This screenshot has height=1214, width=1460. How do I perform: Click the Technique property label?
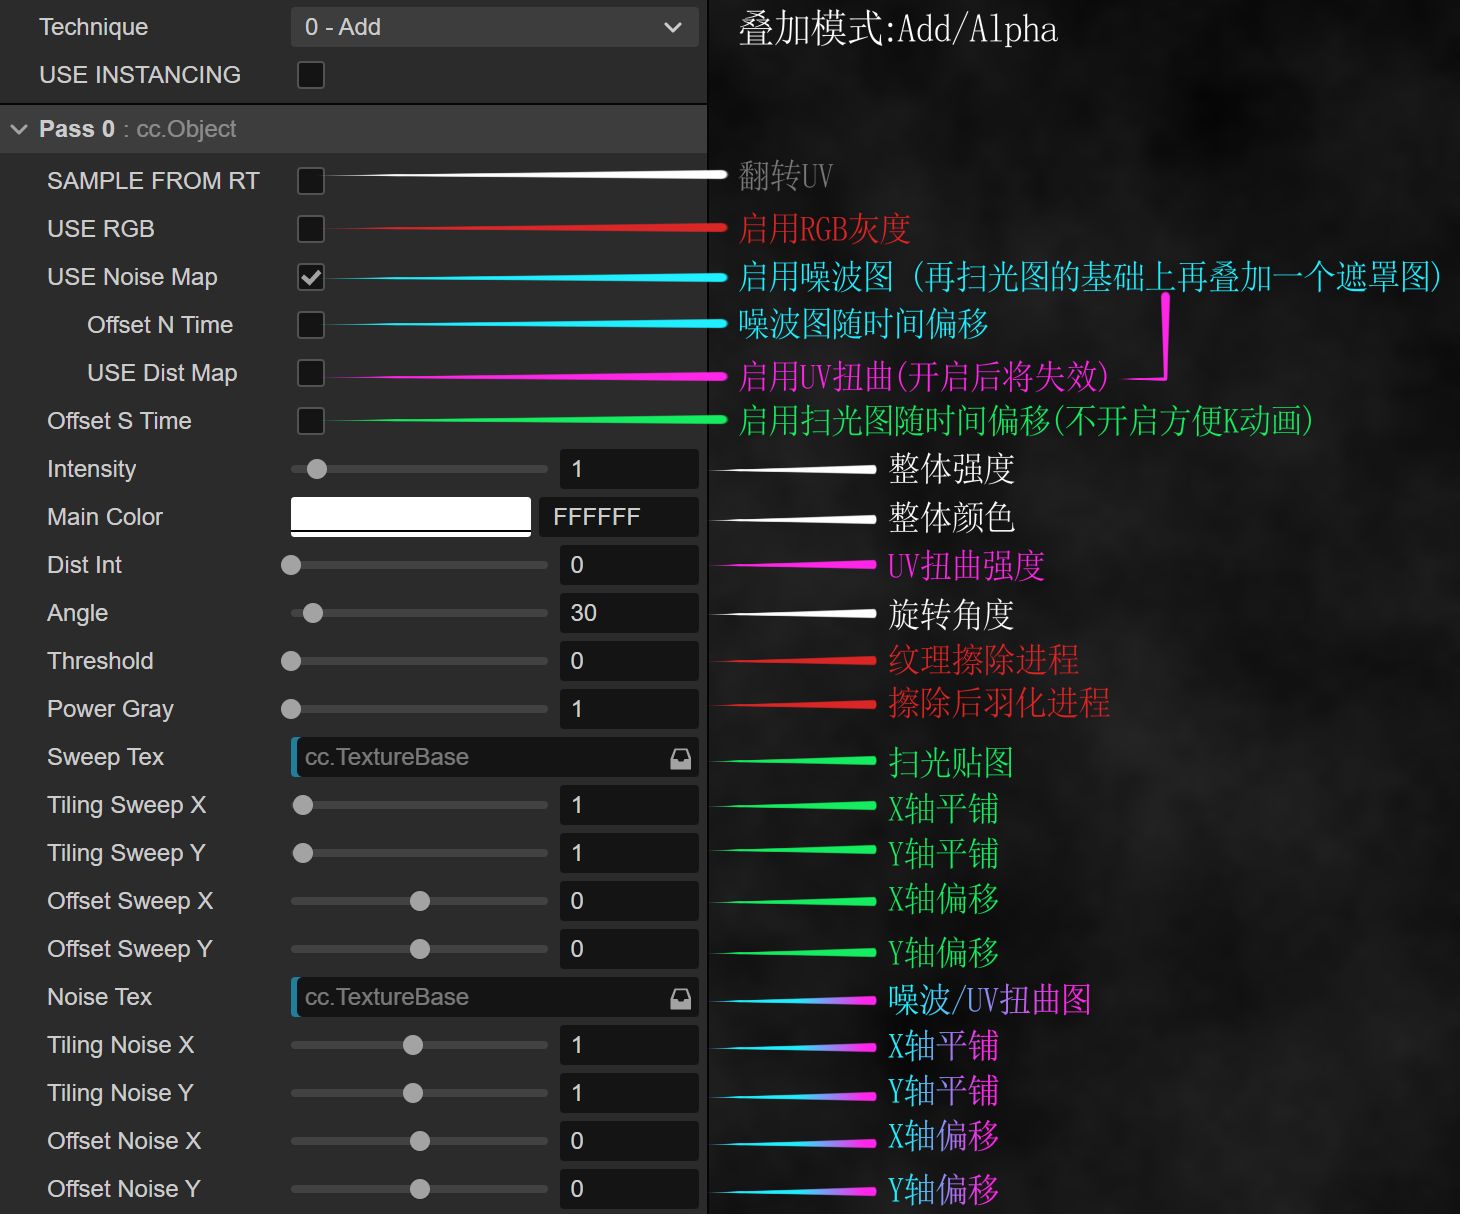(93, 27)
